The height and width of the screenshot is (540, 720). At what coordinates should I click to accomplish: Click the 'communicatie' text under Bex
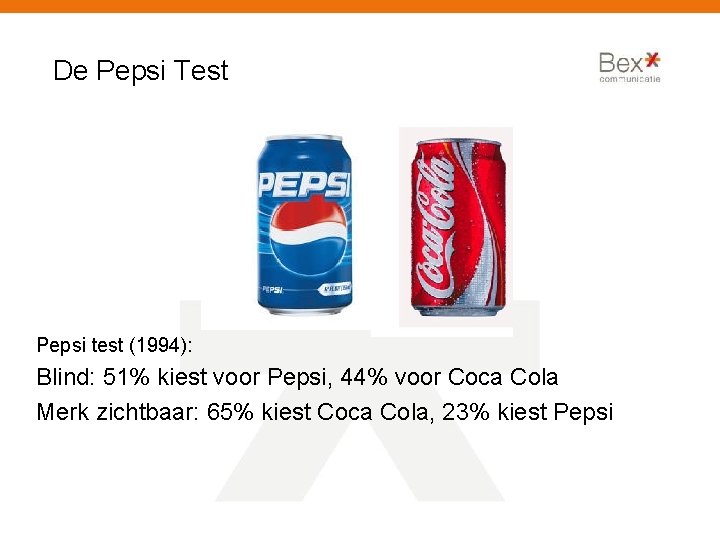click(x=630, y=79)
